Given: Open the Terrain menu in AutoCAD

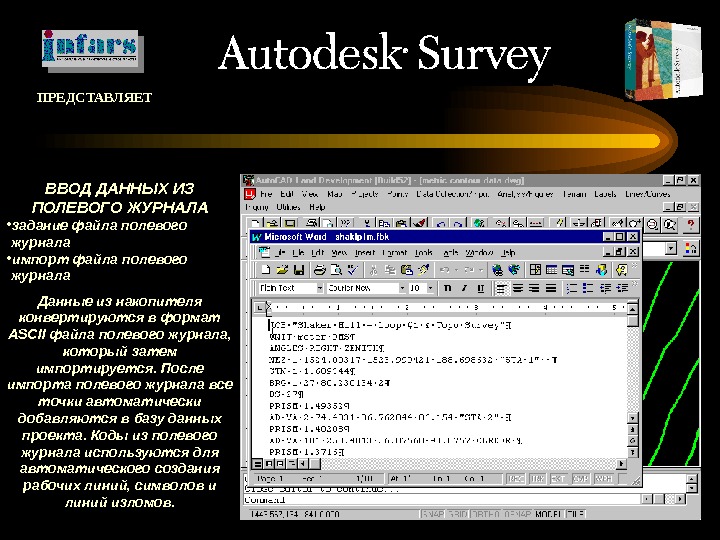Looking at the screenshot, I should 574,194.
